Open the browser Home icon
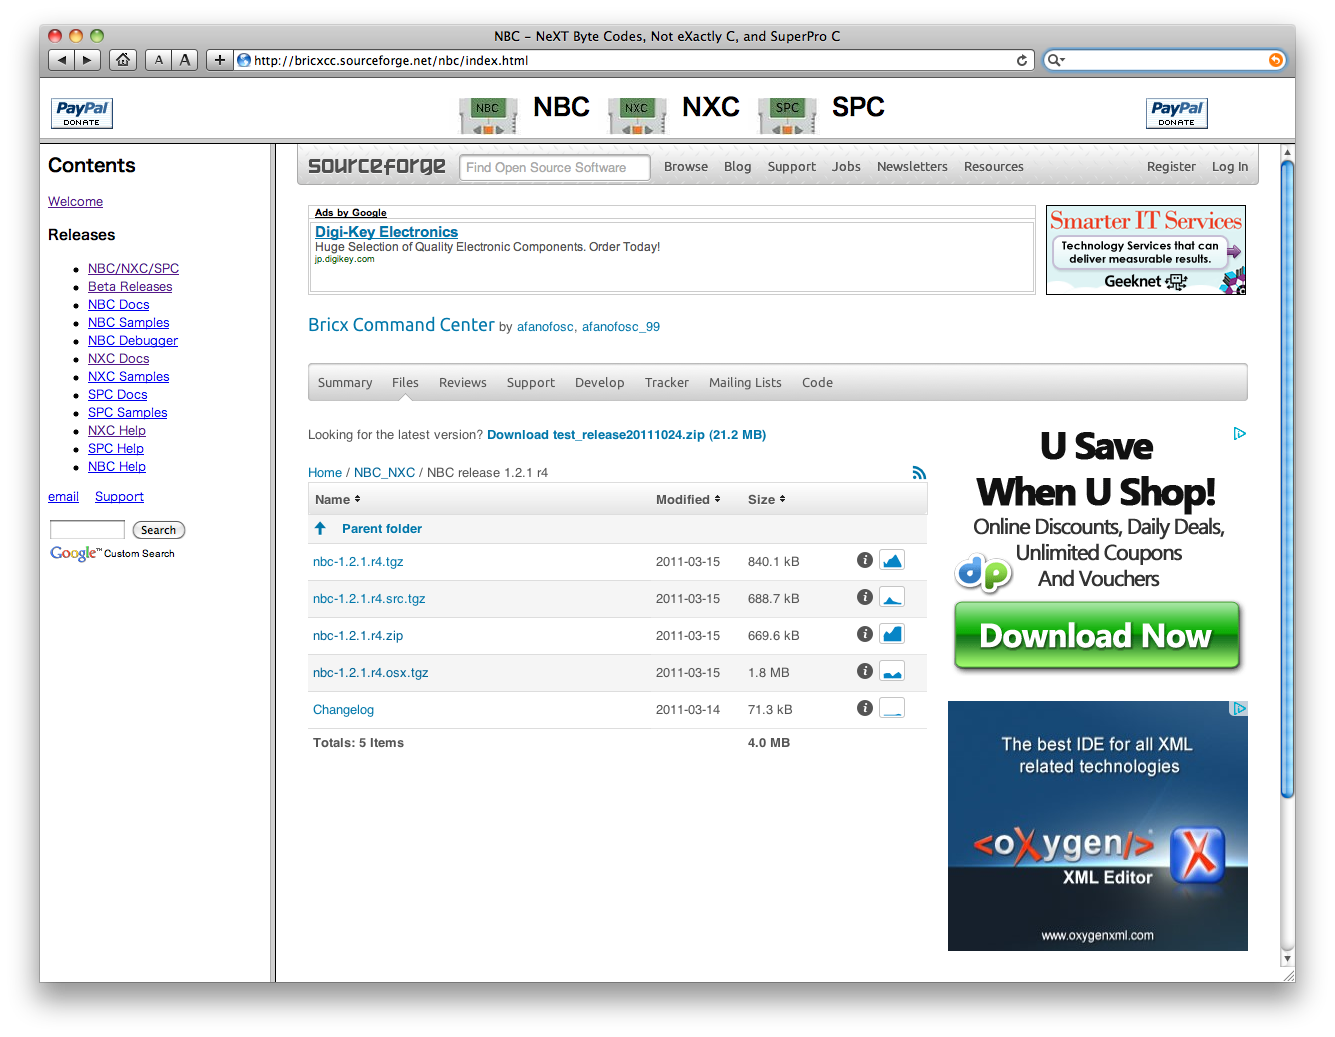Screen dimensions: 1335x1037 pos(122,60)
